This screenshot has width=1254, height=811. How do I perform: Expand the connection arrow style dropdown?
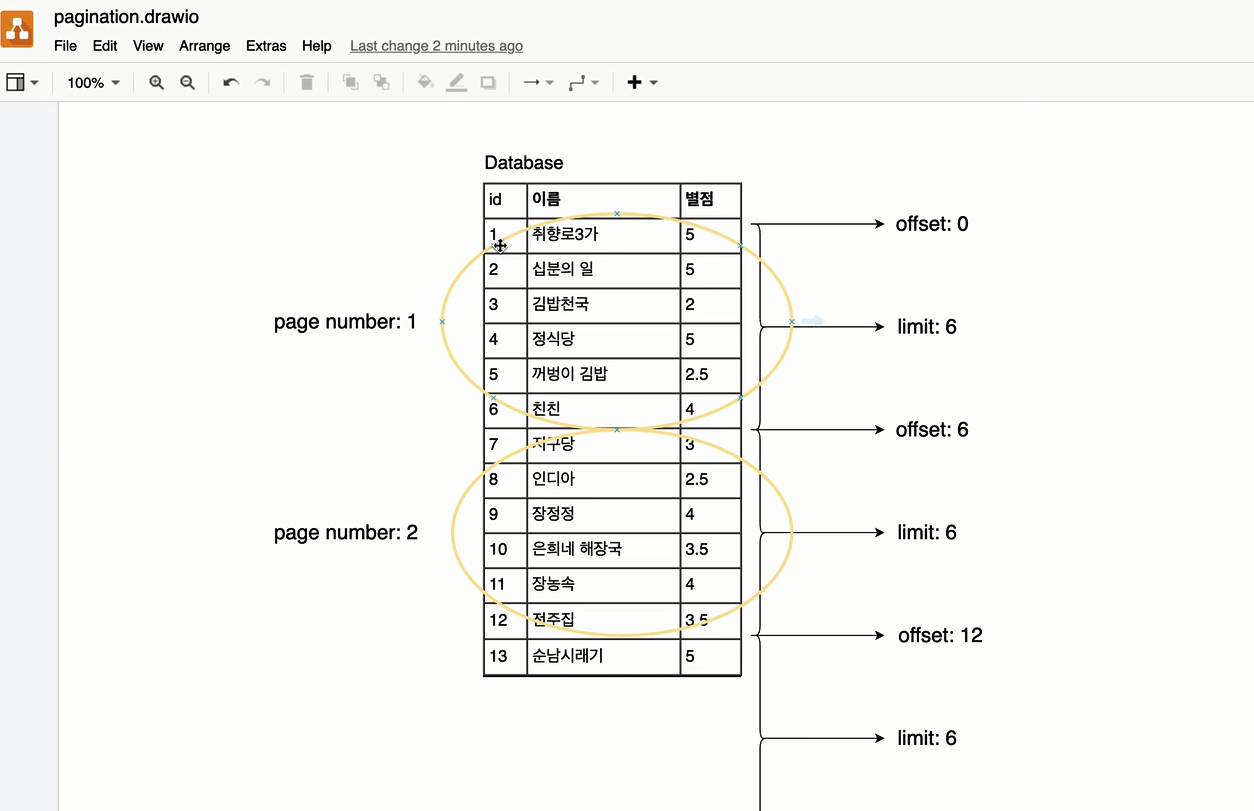click(x=538, y=83)
